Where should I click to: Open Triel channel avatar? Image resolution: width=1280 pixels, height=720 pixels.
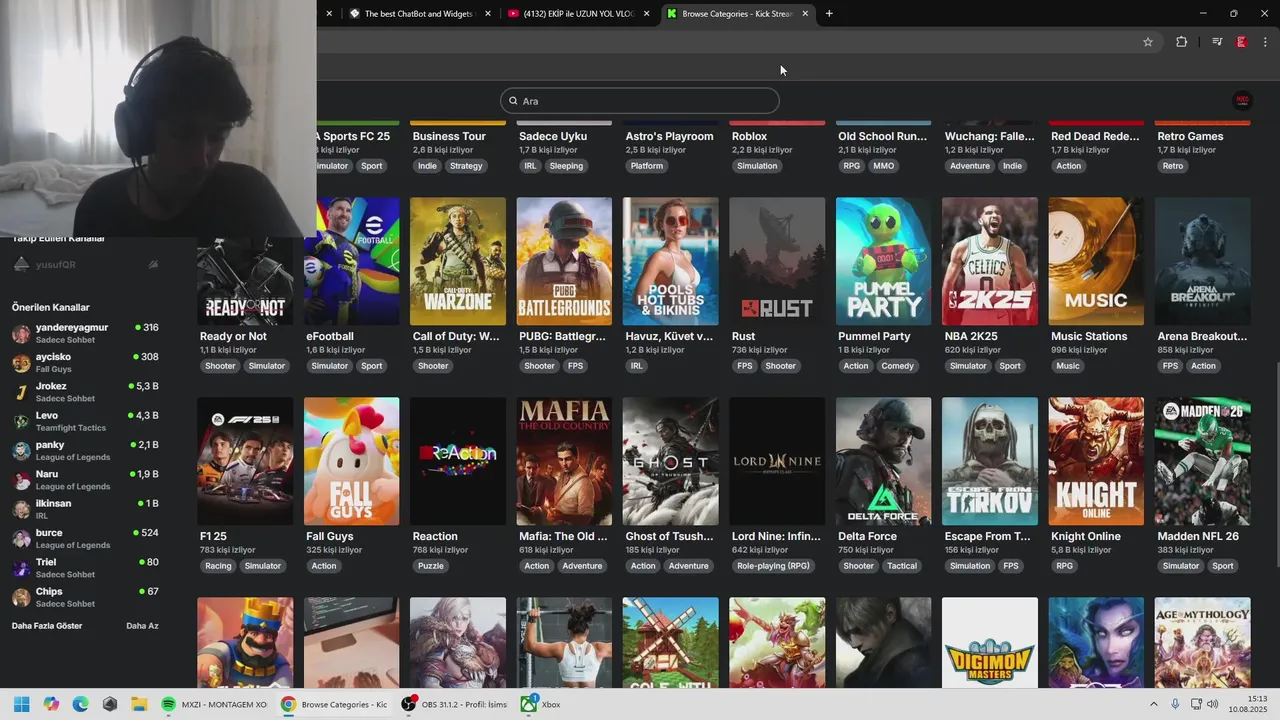click(x=21, y=568)
